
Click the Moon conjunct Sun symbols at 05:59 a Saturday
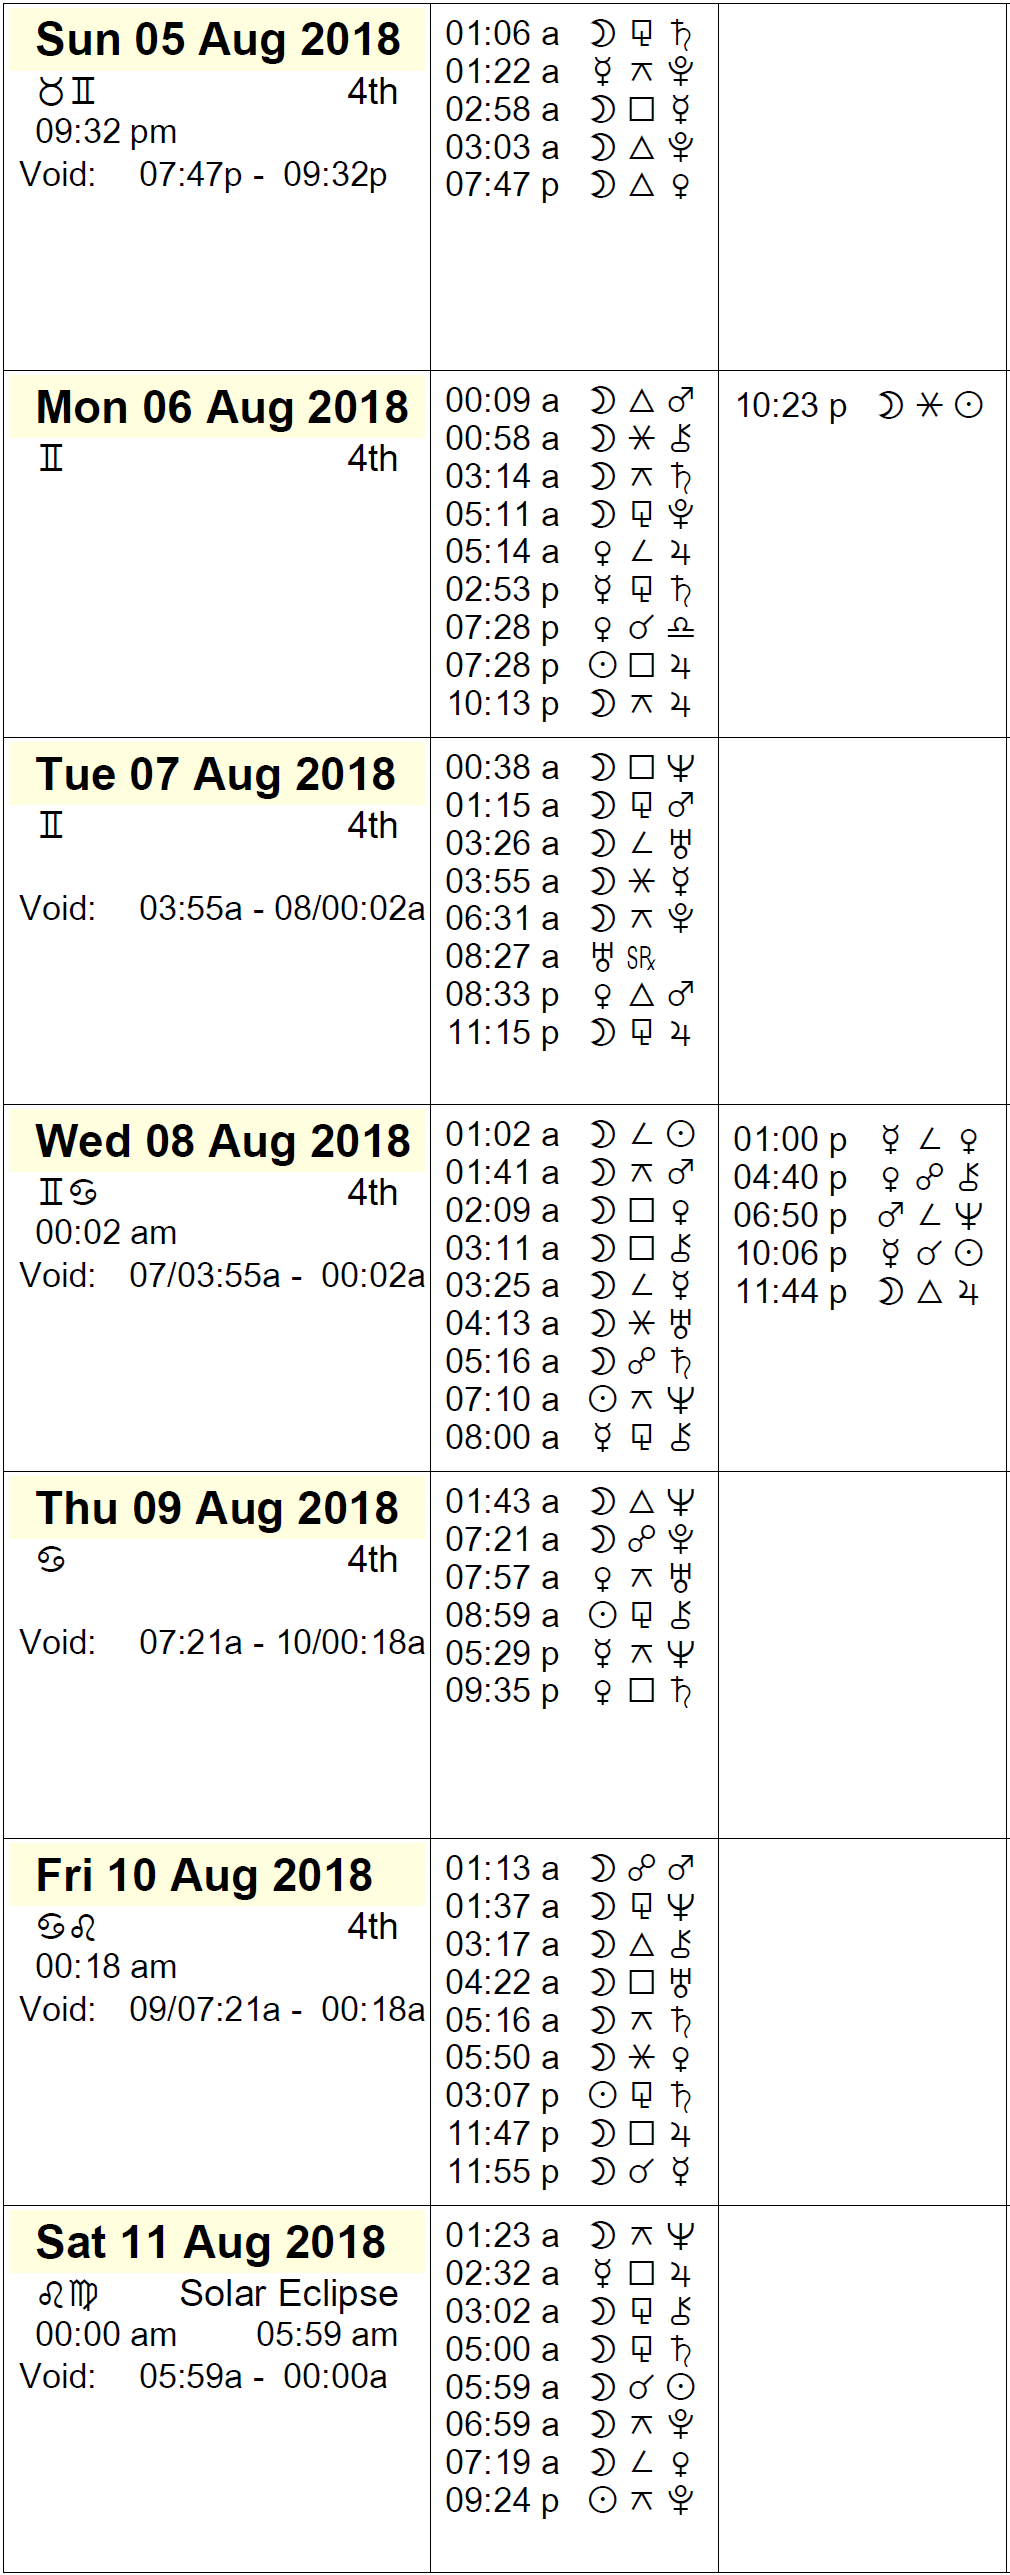coord(641,2387)
